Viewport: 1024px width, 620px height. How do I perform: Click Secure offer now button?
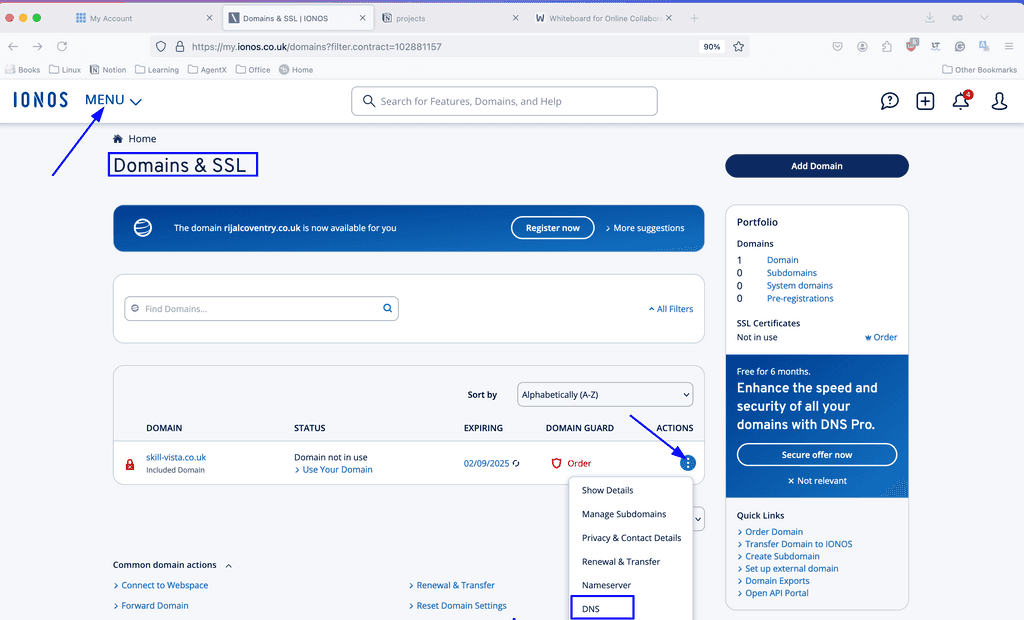(x=816, y=455)
